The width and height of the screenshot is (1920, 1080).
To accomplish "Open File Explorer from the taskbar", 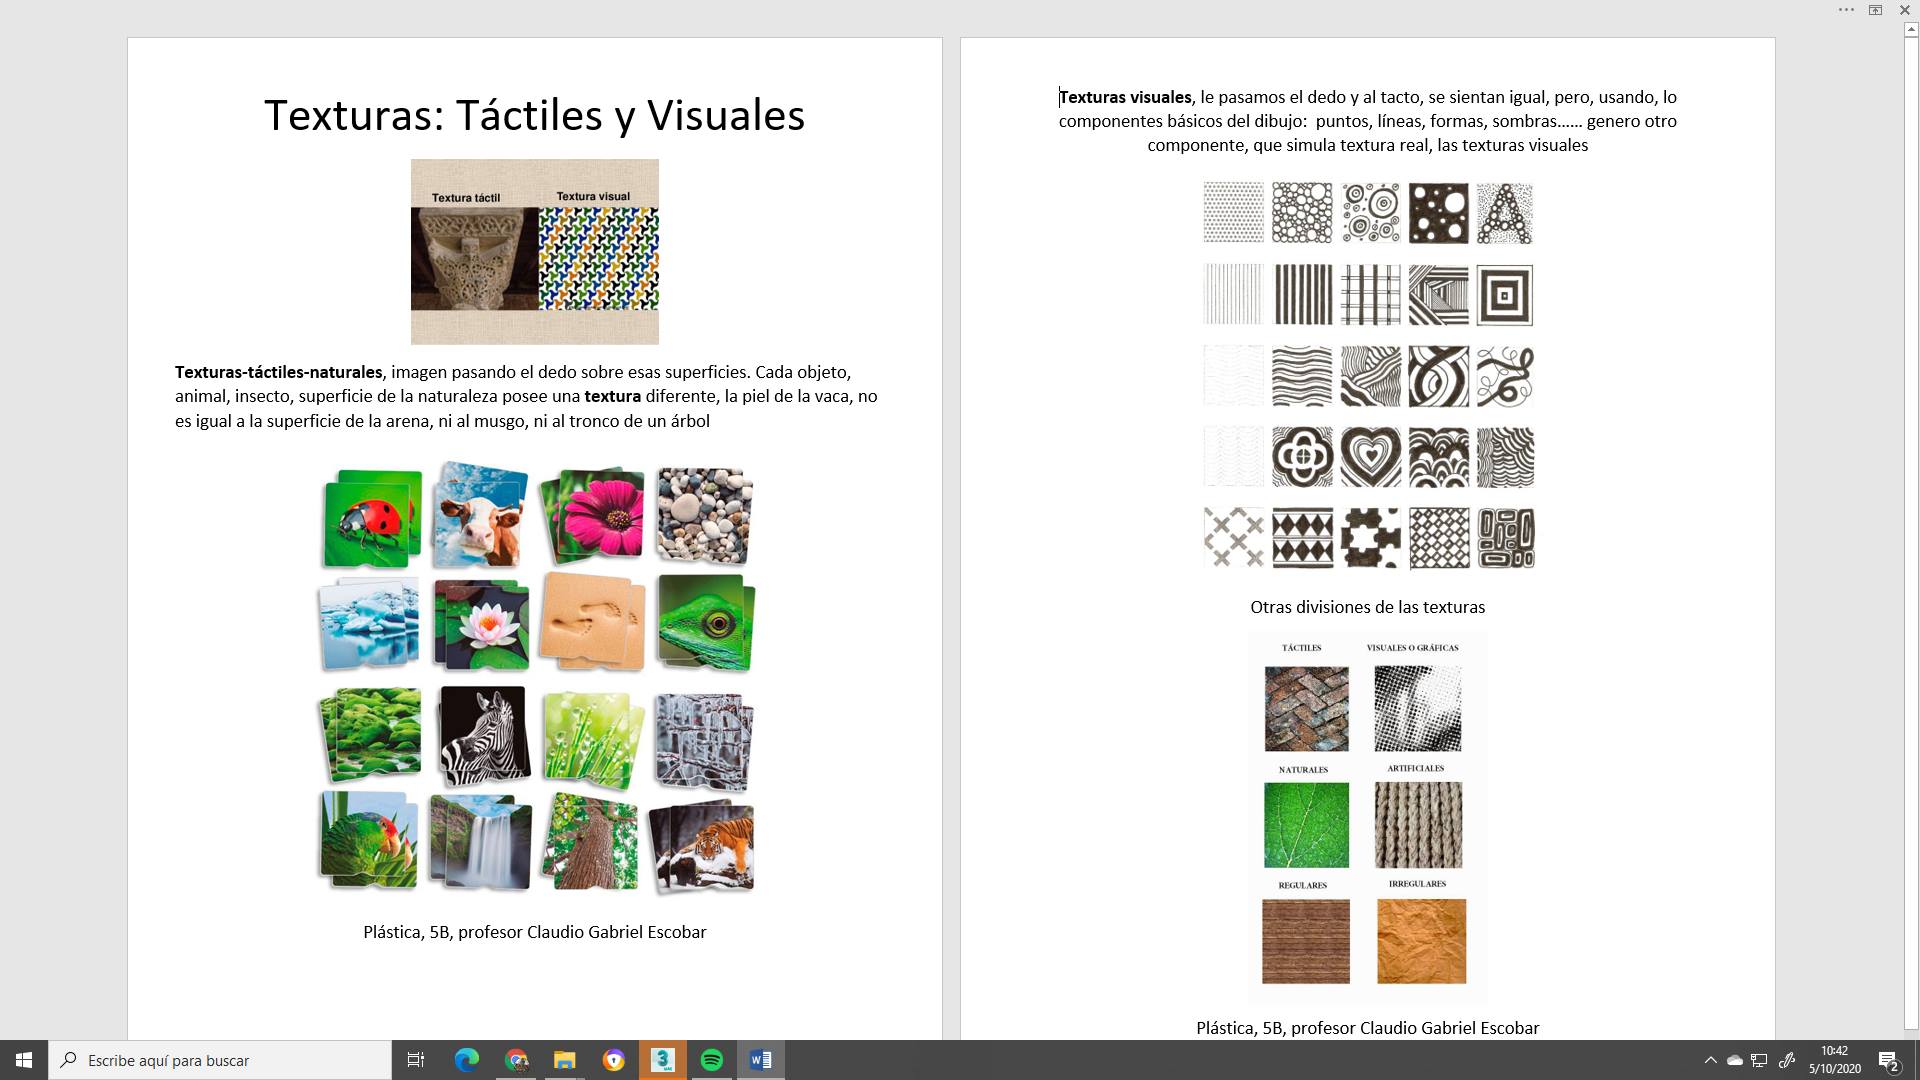I will coord(565,1060).
